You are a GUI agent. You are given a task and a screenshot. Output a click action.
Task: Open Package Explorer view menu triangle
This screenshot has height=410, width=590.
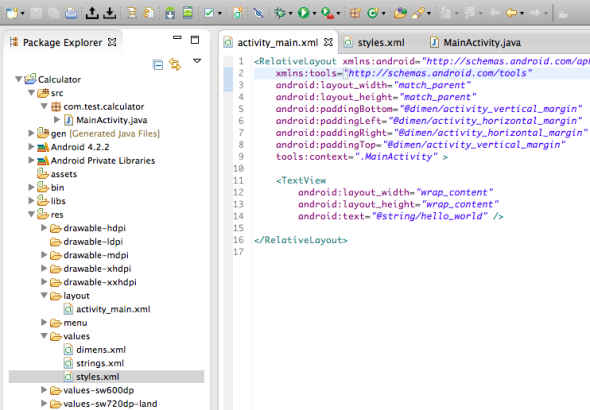(x=197, y=61)
